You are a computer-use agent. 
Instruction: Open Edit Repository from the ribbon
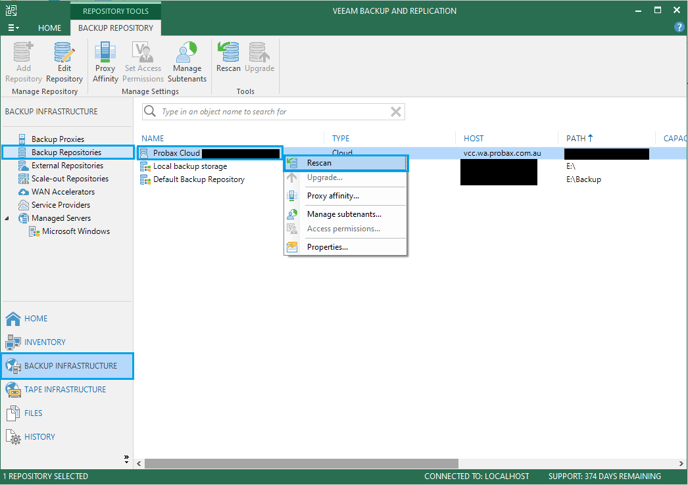[64, 62]
